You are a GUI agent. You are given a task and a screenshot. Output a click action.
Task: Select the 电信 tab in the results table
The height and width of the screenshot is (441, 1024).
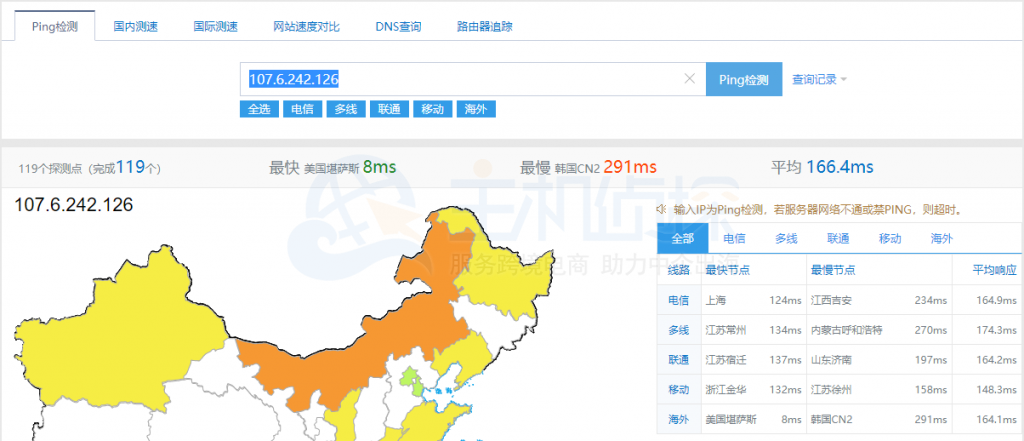pyautogui.click(x=734, y=238)
